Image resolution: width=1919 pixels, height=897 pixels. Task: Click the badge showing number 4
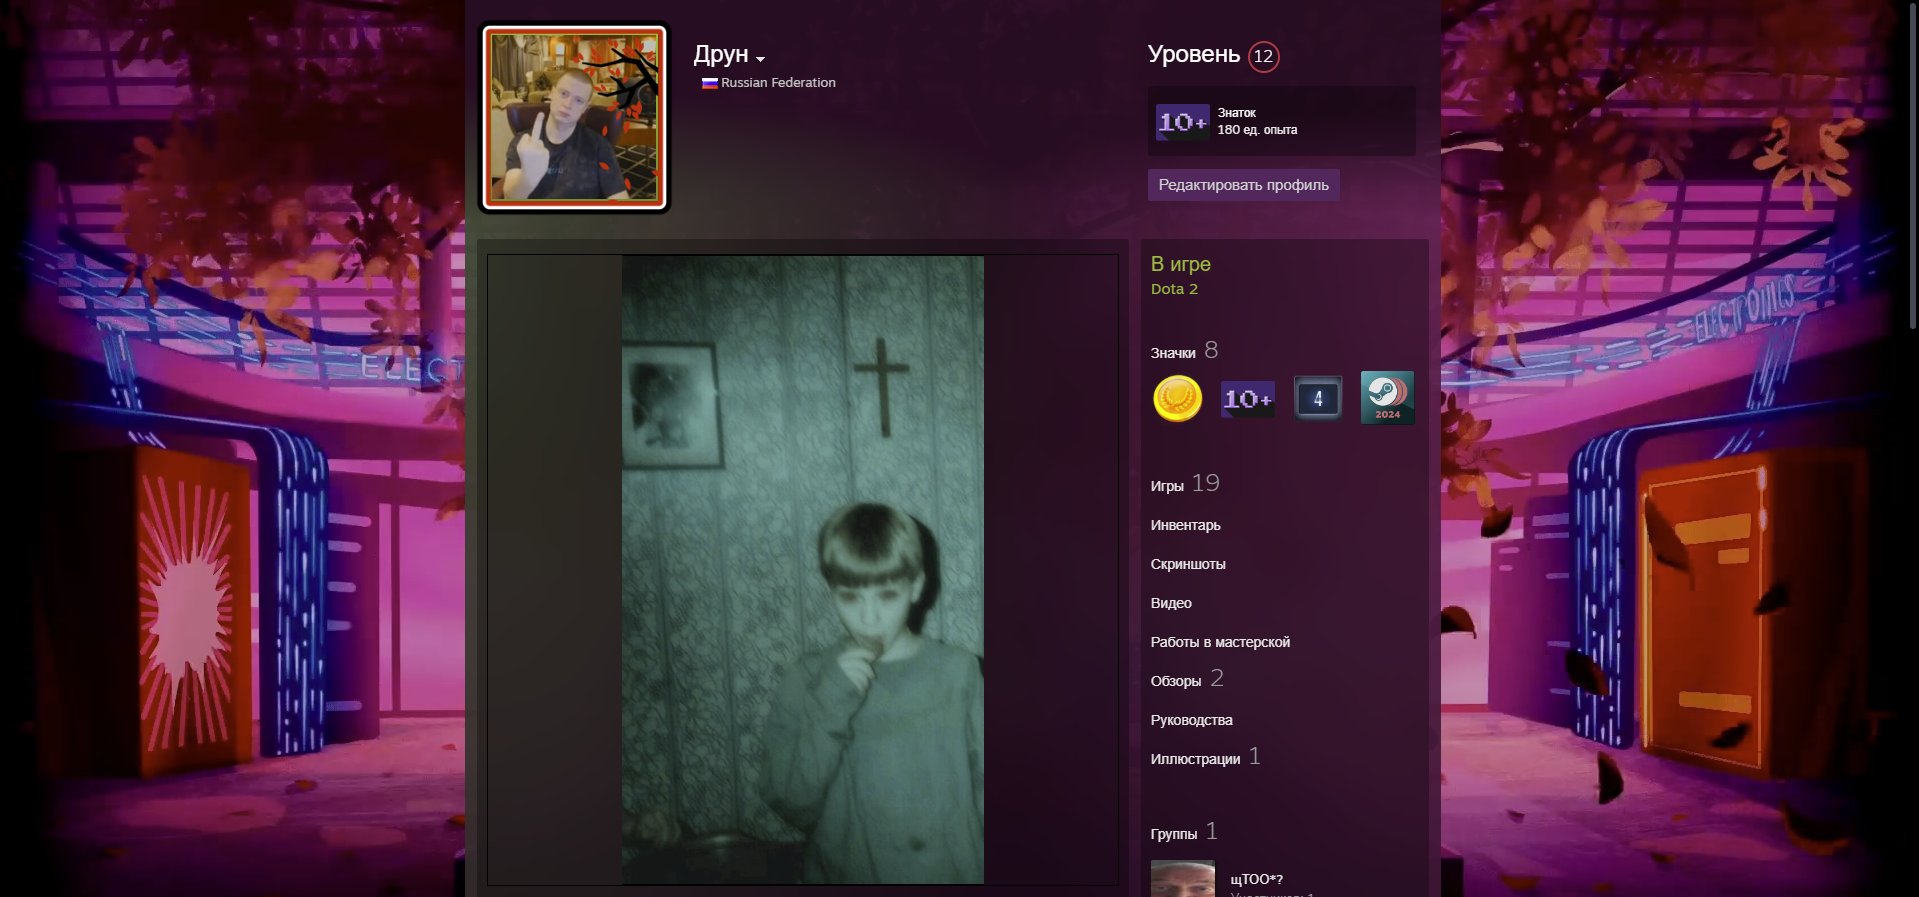[1317, 398]
